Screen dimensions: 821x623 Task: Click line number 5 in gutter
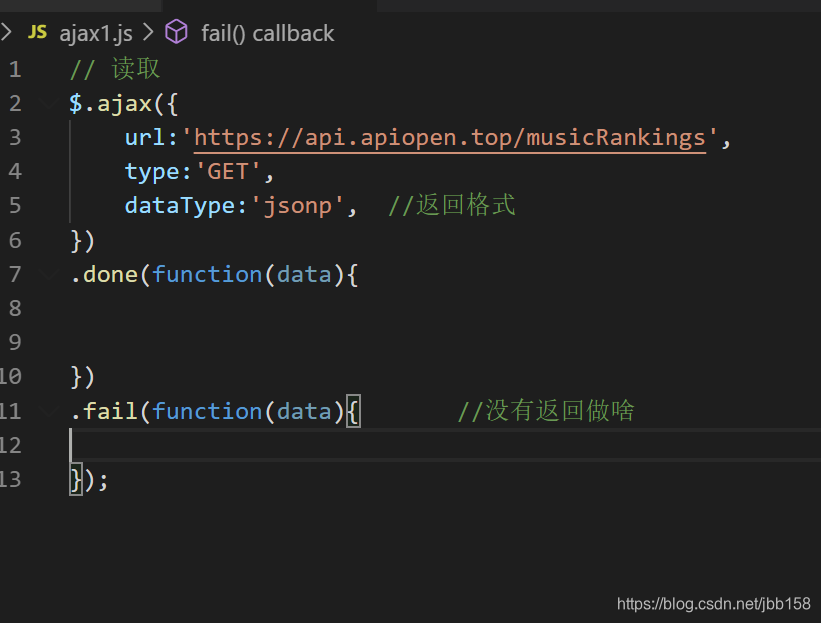pyautogui.click(x=15, y=205)
